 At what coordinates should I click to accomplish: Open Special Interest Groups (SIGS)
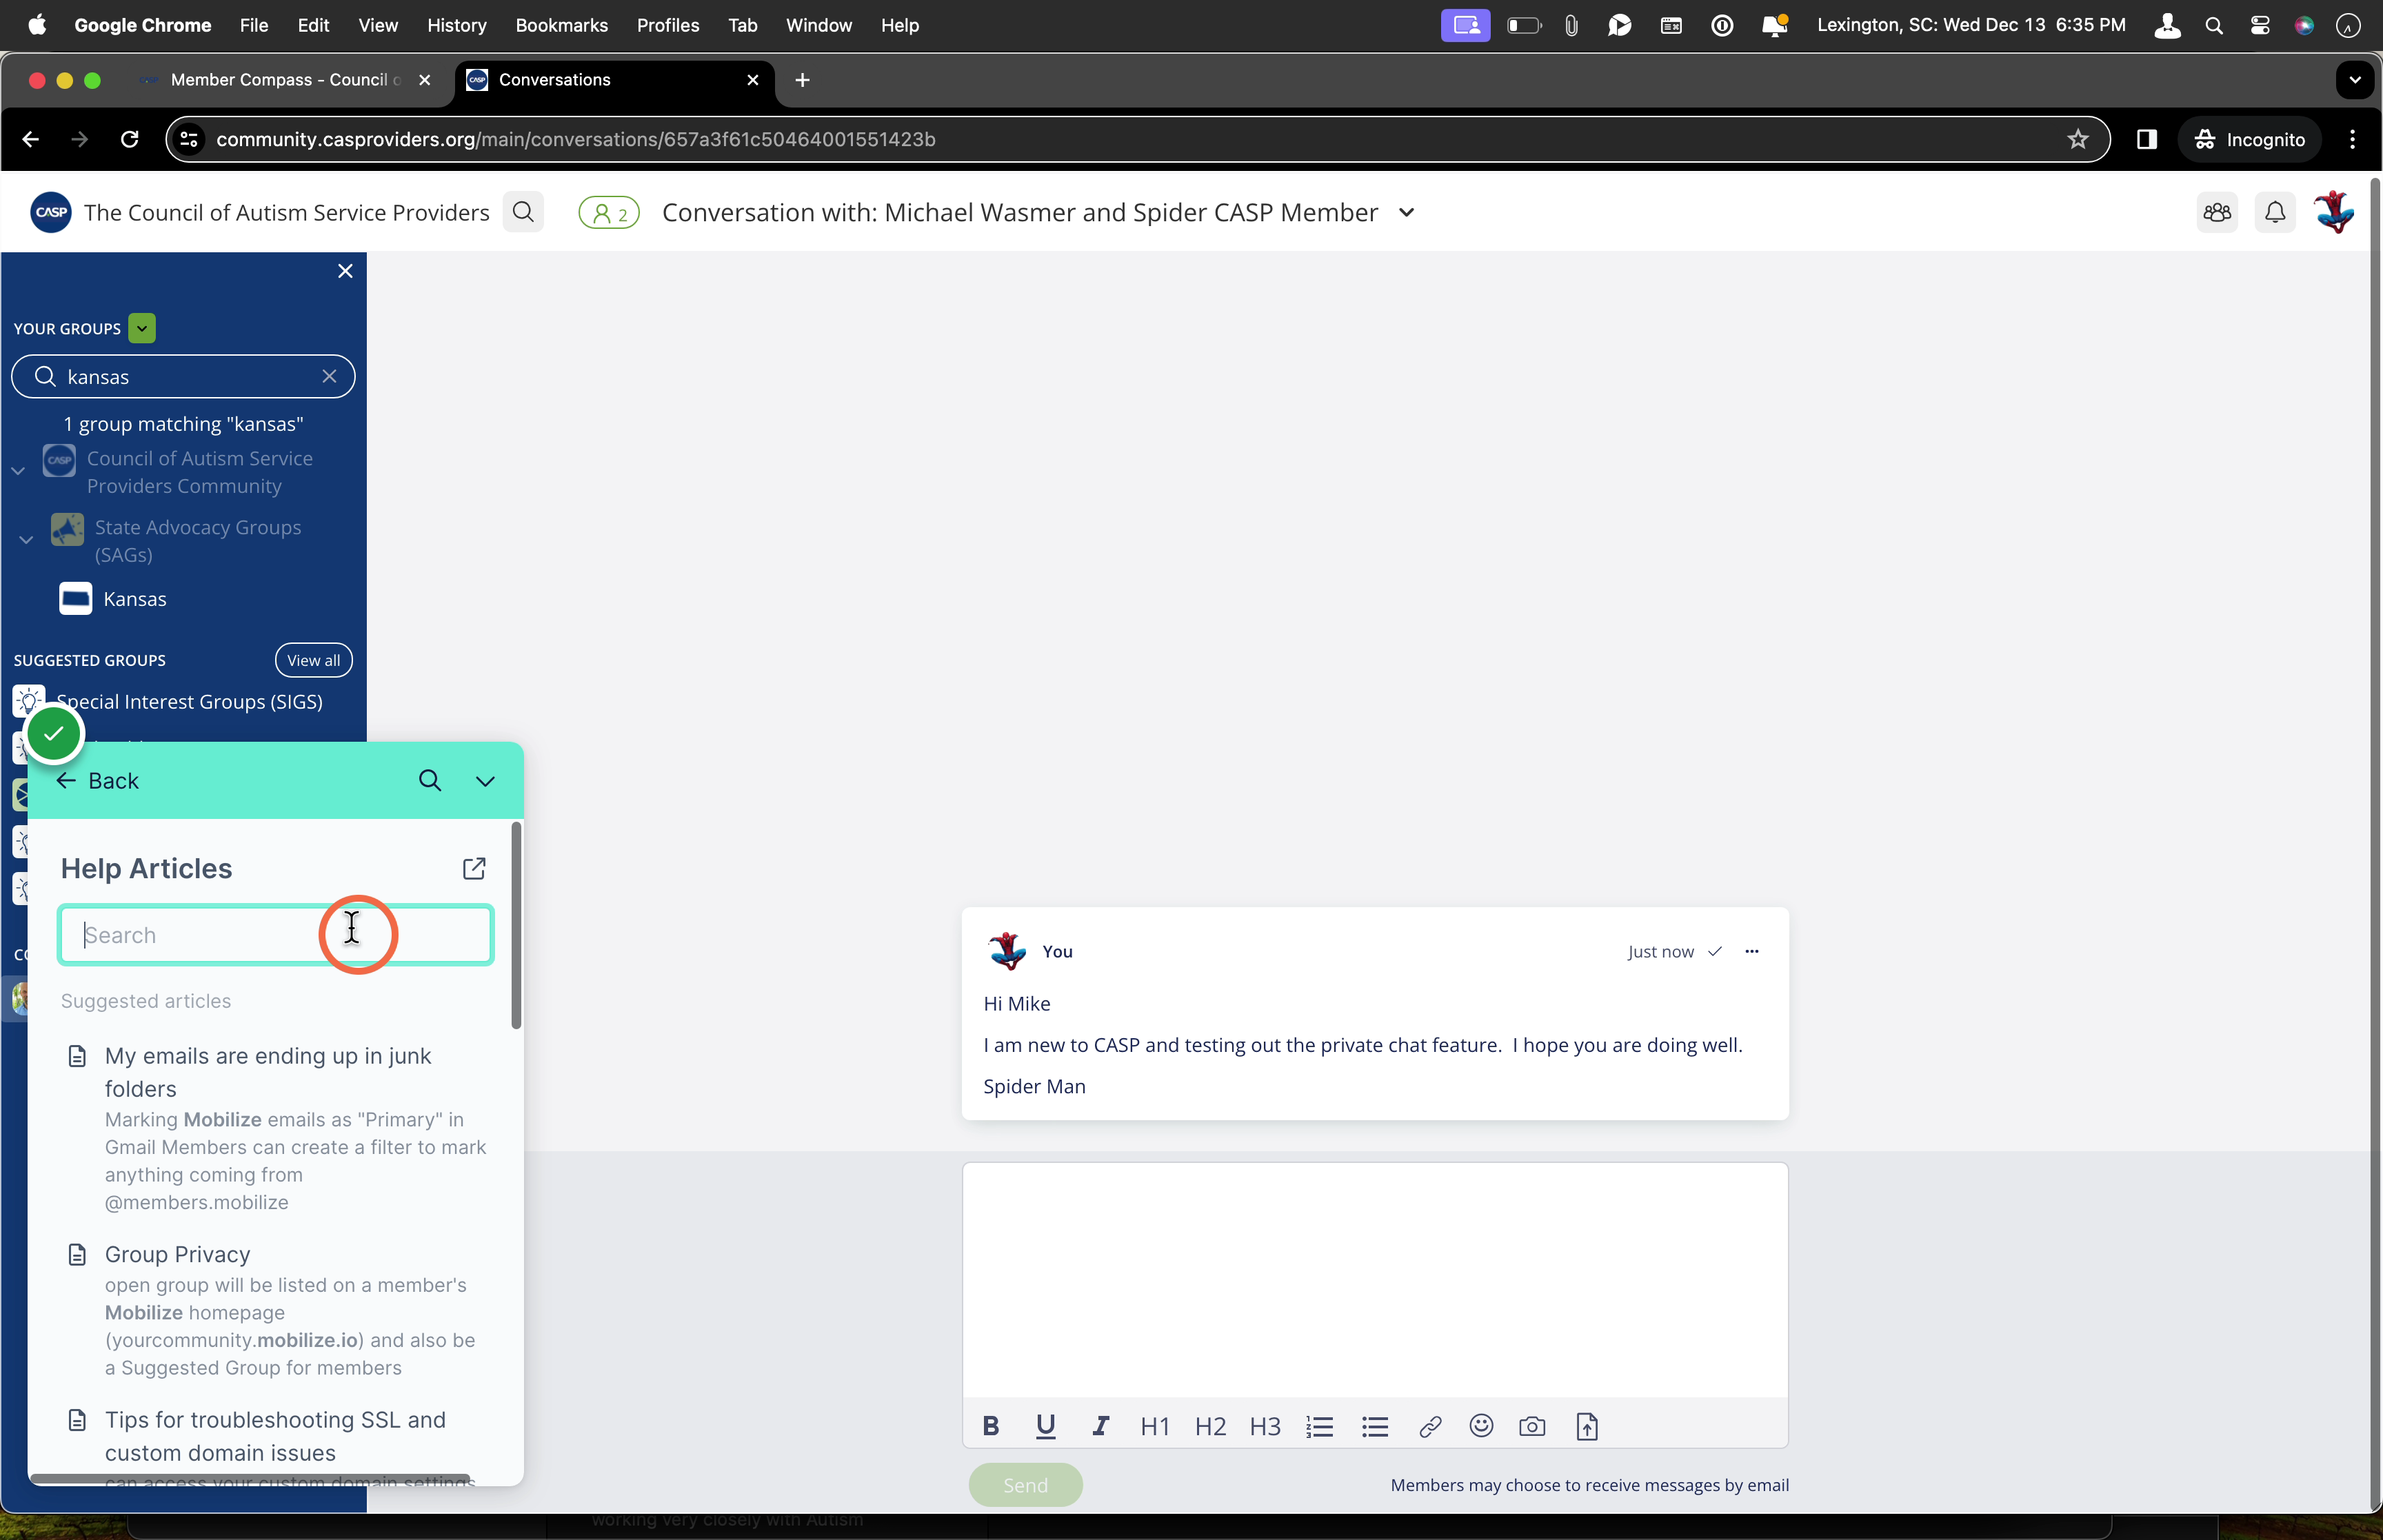pos(189,701)
